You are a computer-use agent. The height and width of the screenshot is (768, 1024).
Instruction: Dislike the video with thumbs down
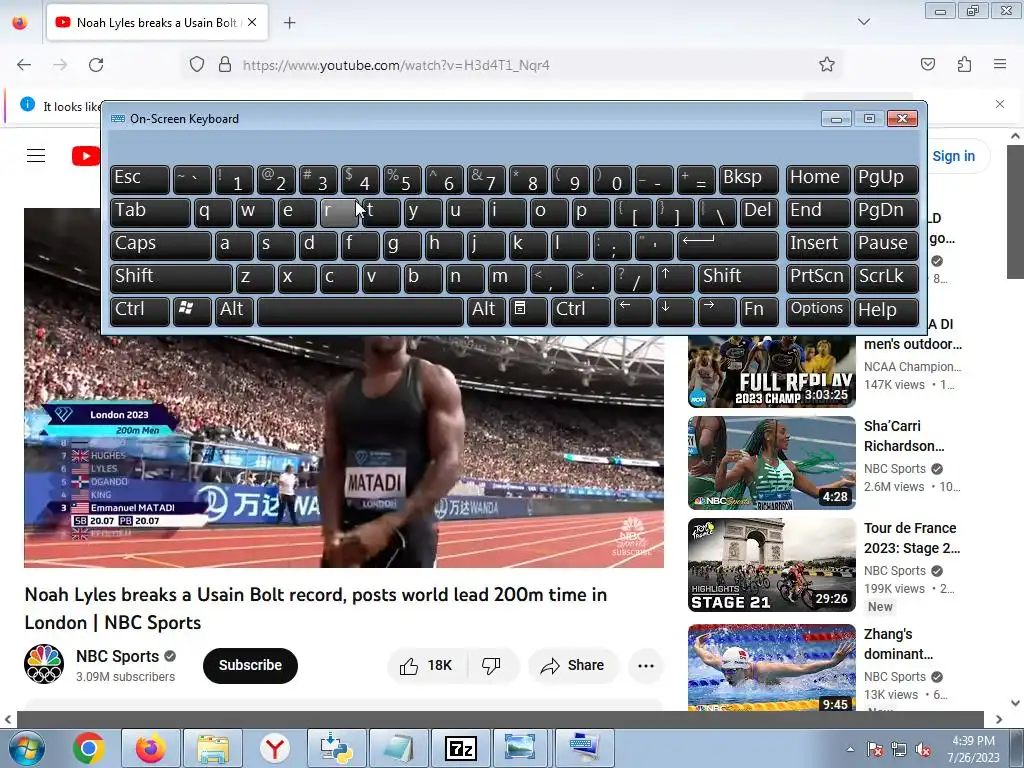[x=491, y=665]
